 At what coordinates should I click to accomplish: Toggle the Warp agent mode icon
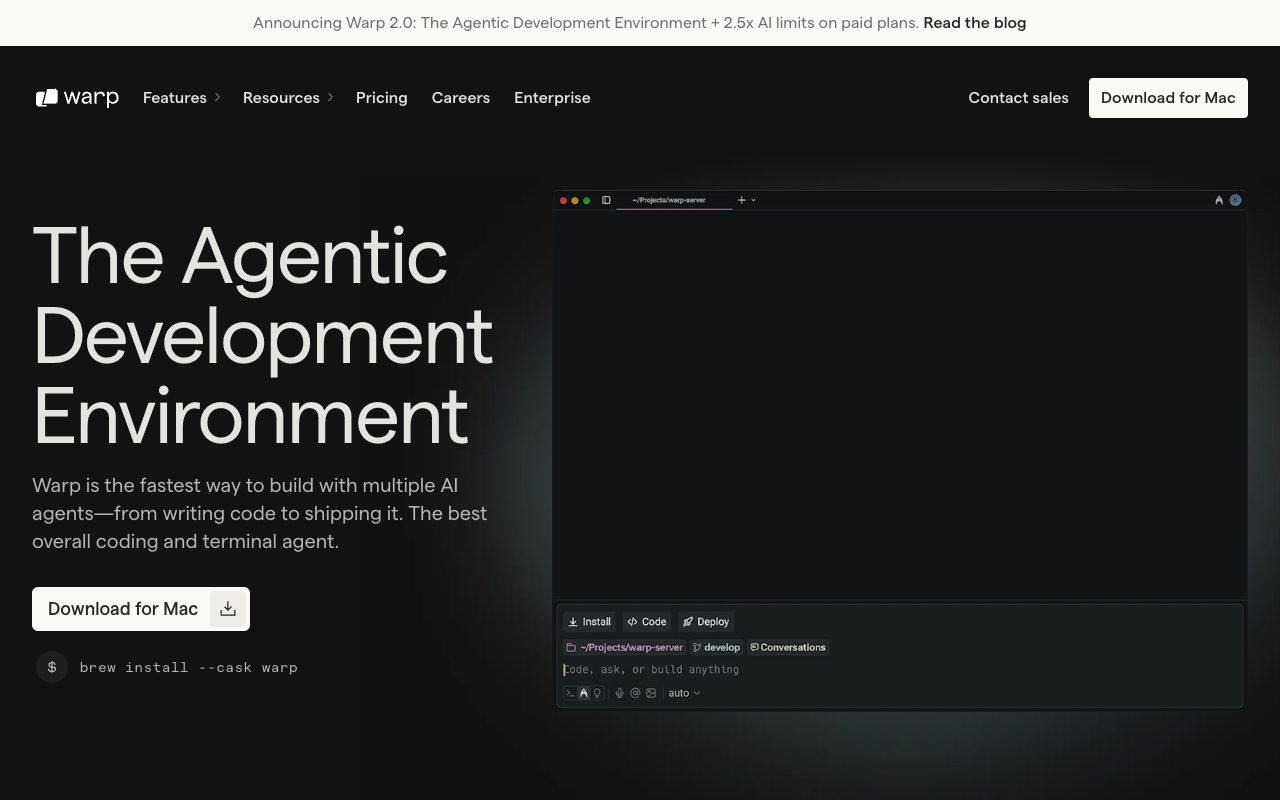[x=584, y=693]
